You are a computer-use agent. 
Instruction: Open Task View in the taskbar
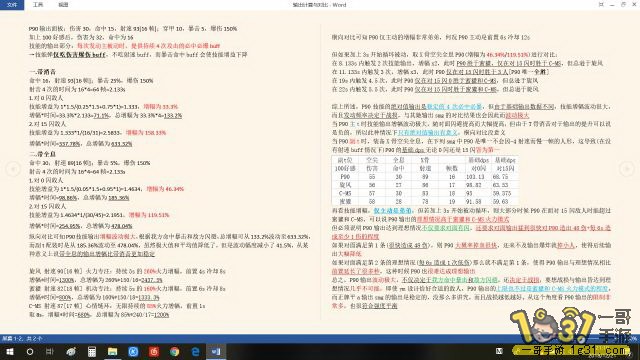coord(50,351)
